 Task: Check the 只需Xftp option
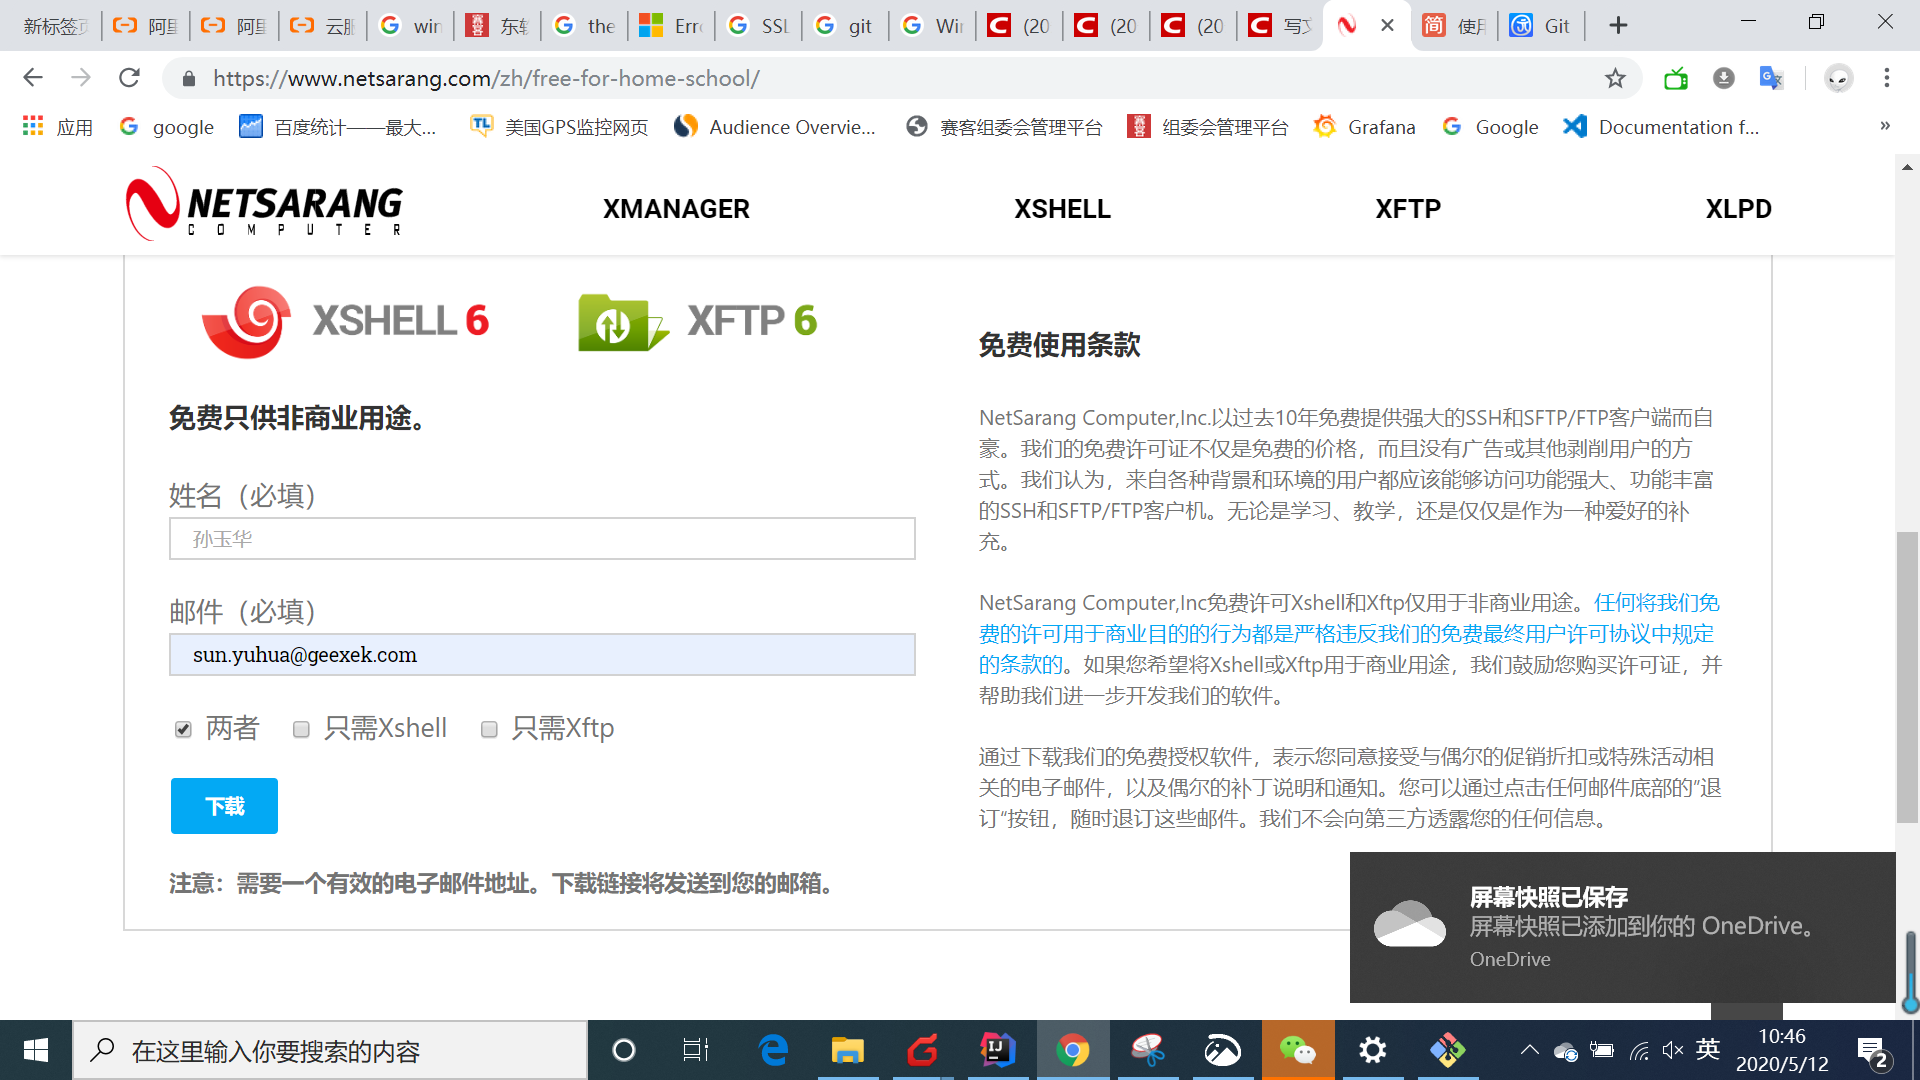(489, 730)
